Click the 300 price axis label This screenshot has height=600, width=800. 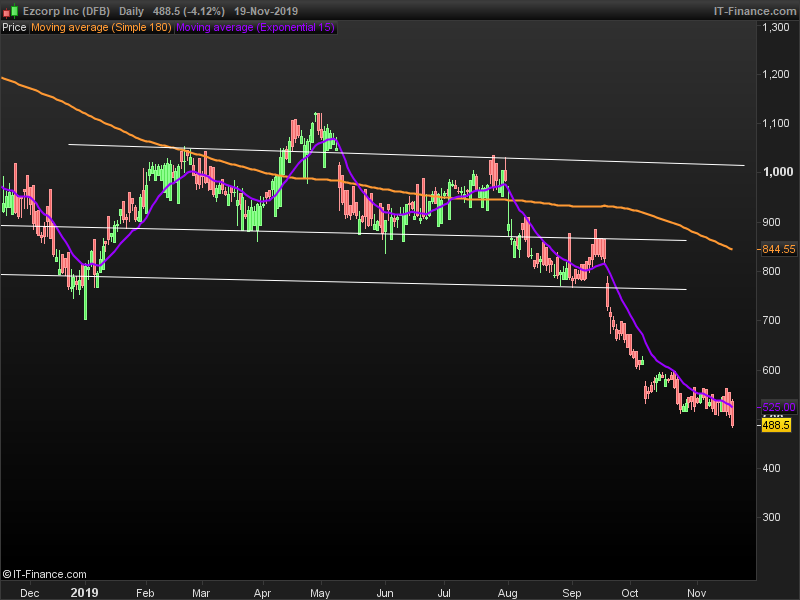tap(771, 517)
